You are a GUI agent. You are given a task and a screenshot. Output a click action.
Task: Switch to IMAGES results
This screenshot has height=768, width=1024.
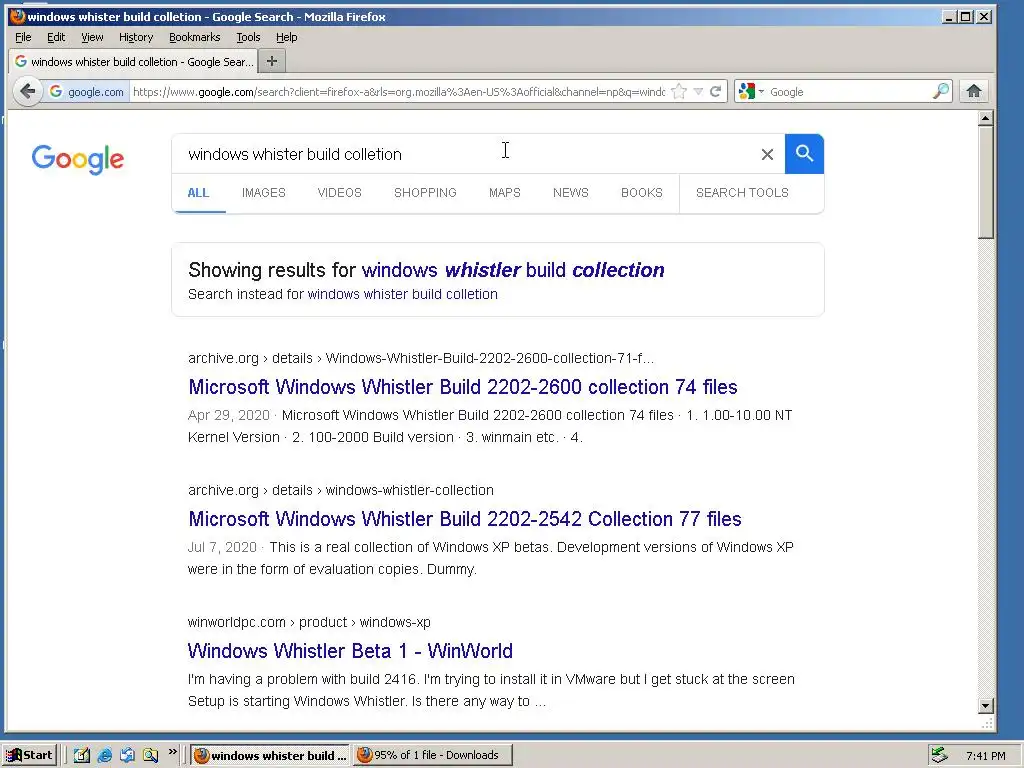pyautogui.click(x=264, y=193)
